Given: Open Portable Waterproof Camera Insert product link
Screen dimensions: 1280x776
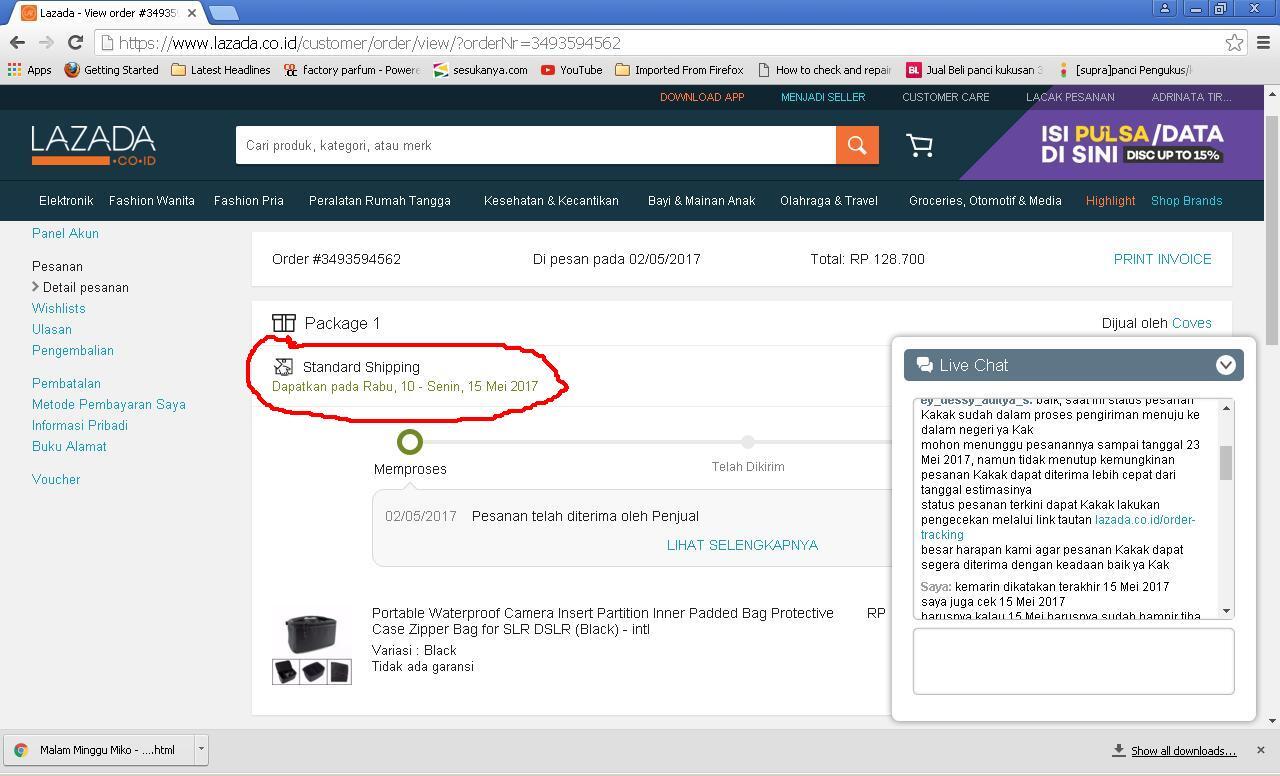Looking at the screenshot, I should tap(603, 621).
